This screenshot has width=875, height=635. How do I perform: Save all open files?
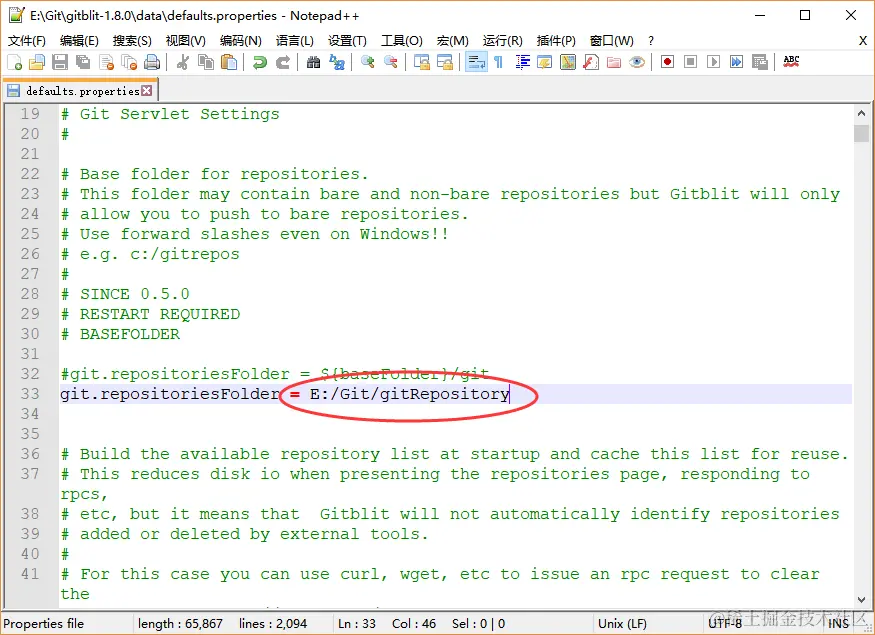pos(83,62)
